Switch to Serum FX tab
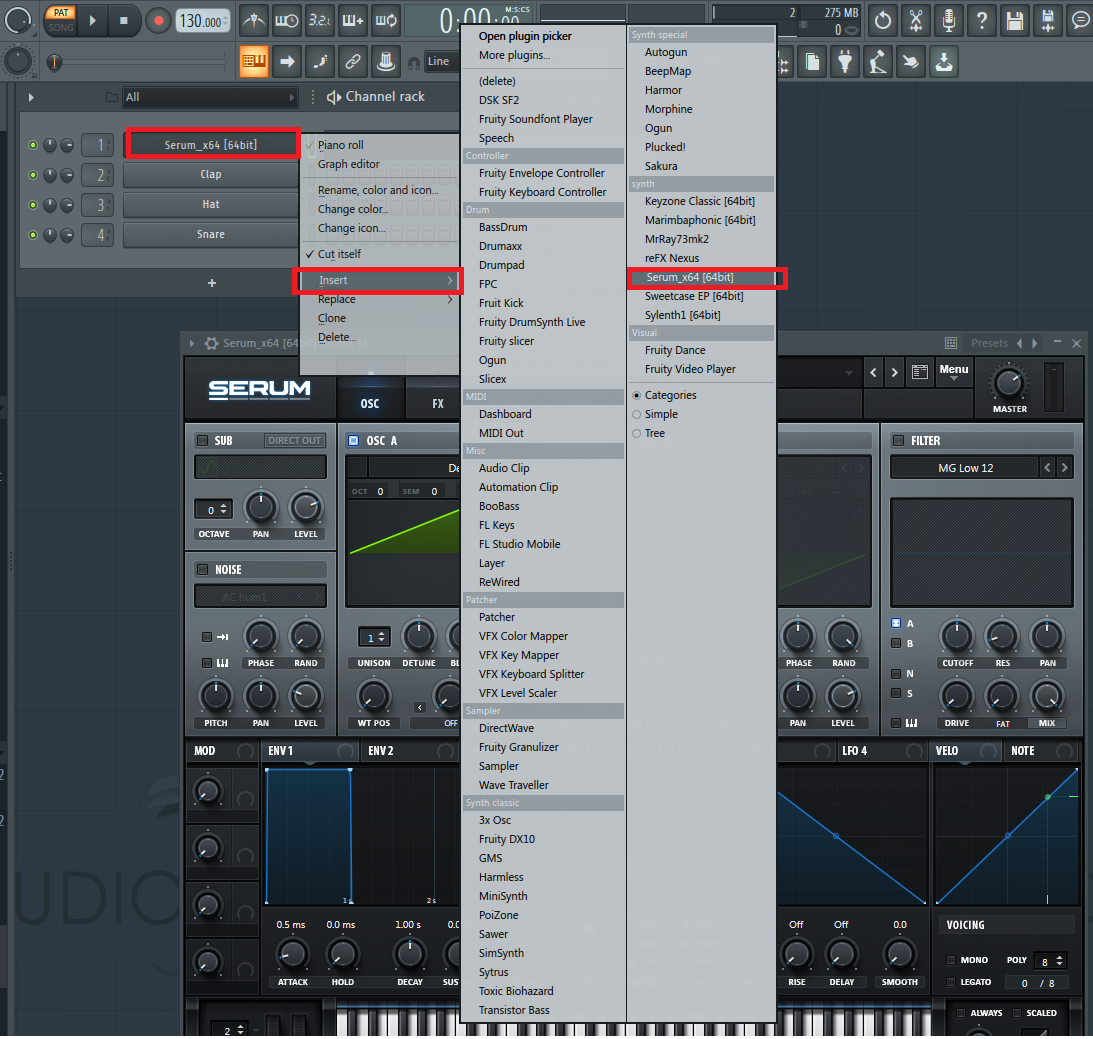Screen dimensions: 1093x1039 click(x=438, y=403)
